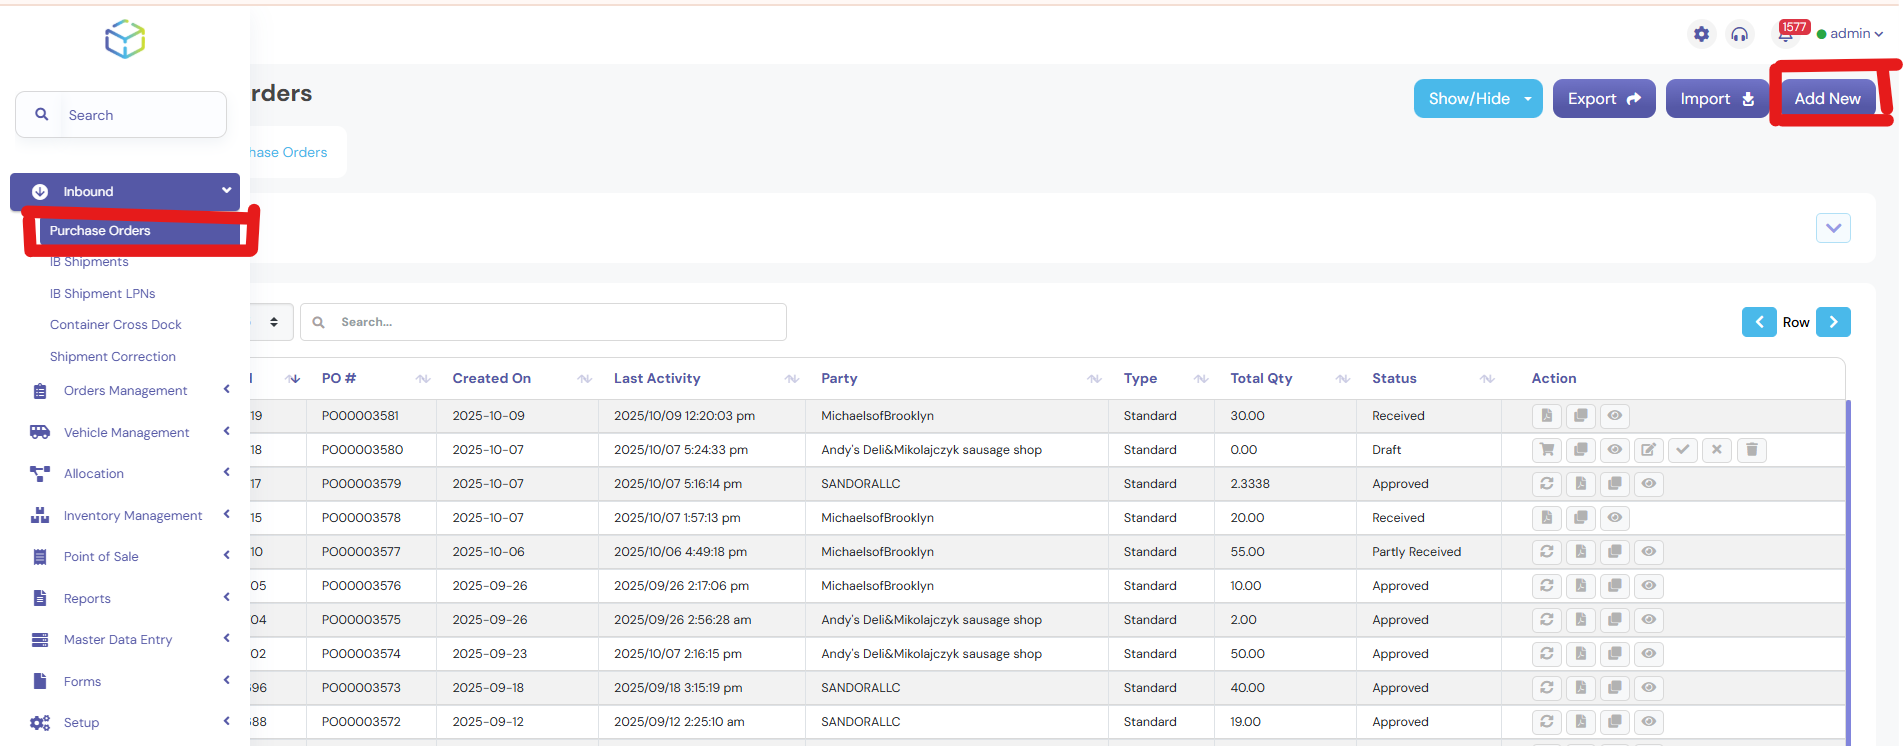1903x746 pixels.
Task: Click the Export button
Action: (x=1603, y=99)
